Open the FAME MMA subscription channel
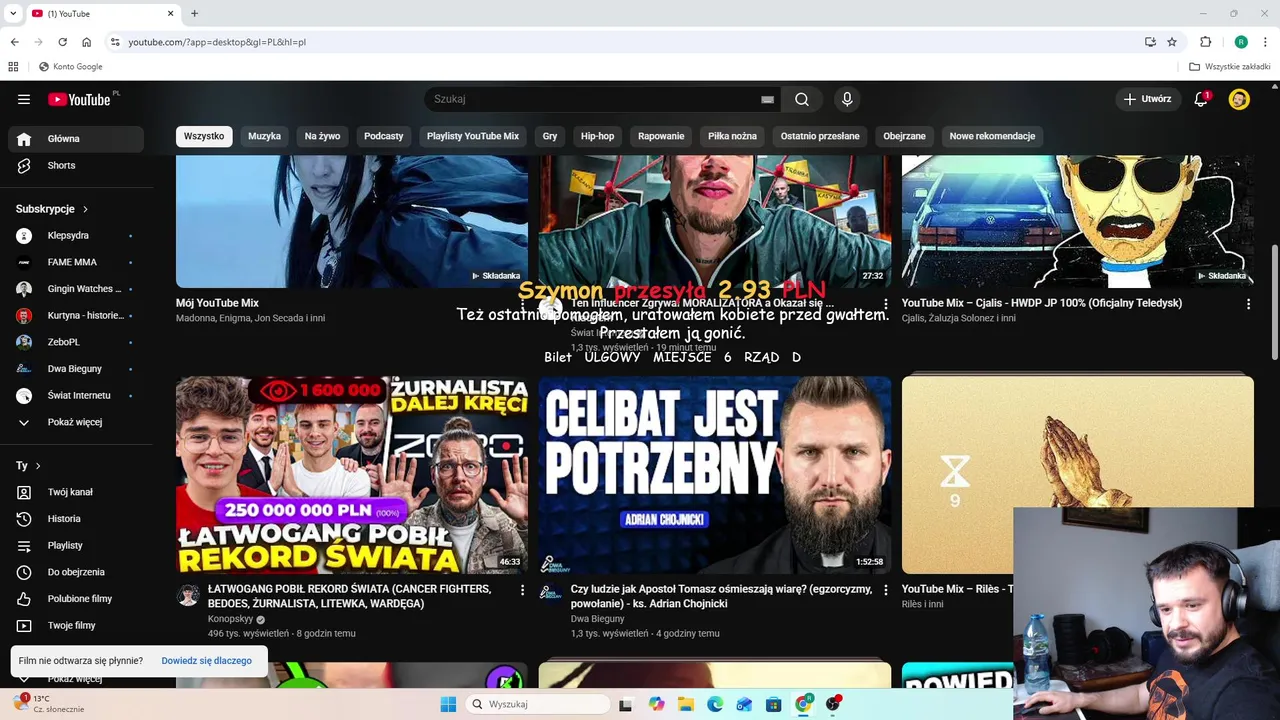The height and width of the screenshot is (720, 1280). [76, 262]
